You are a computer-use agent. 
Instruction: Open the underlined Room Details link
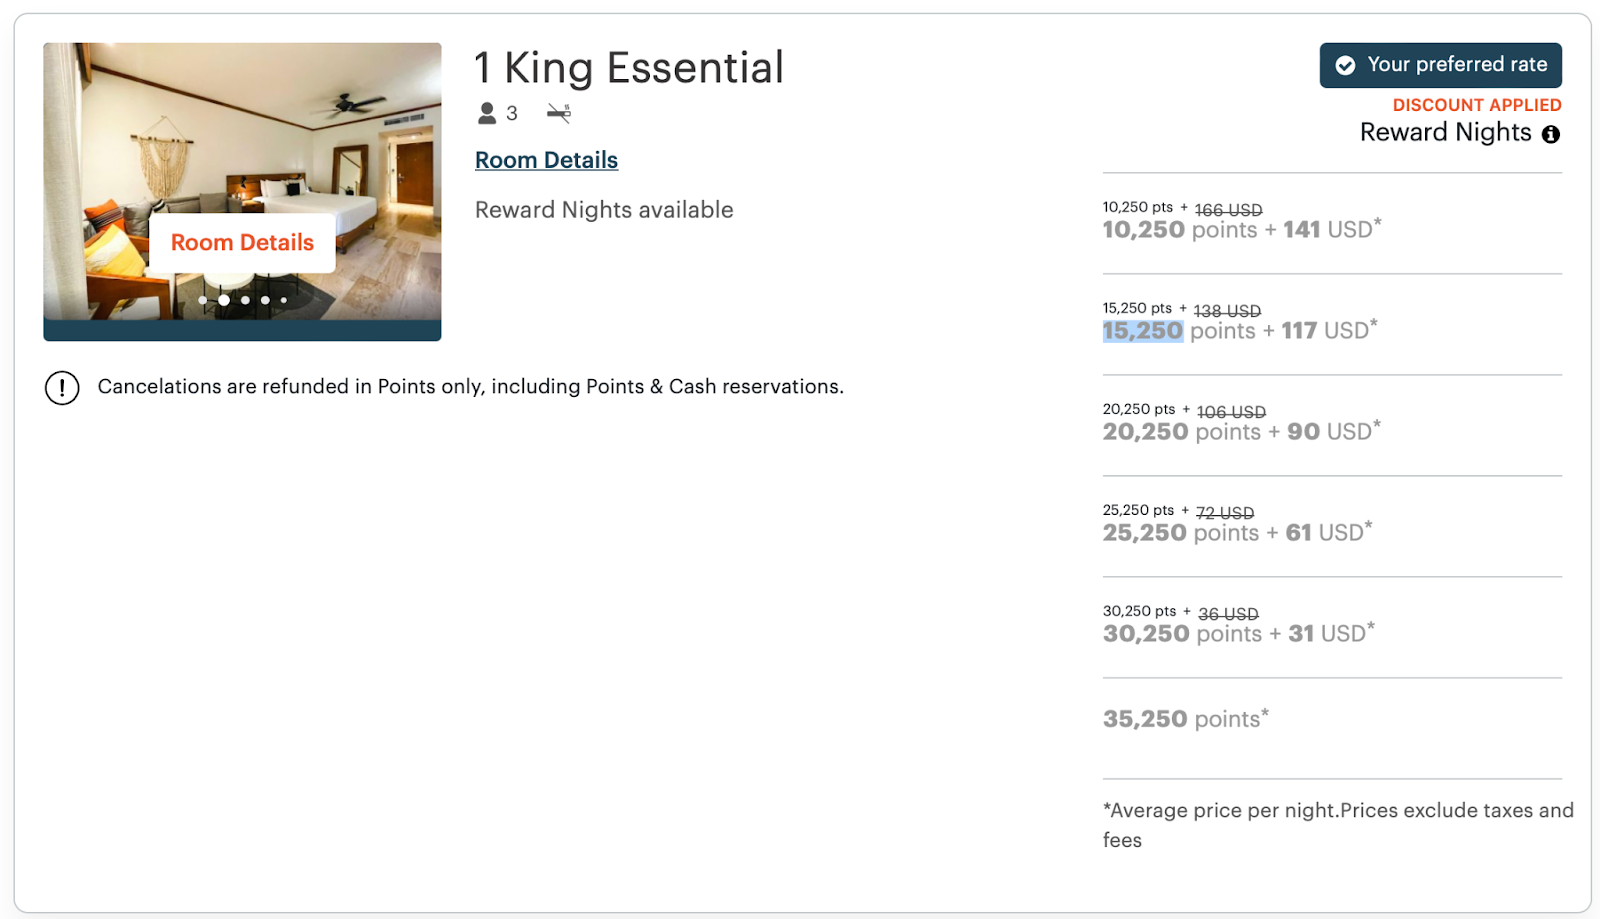(546, 160)
